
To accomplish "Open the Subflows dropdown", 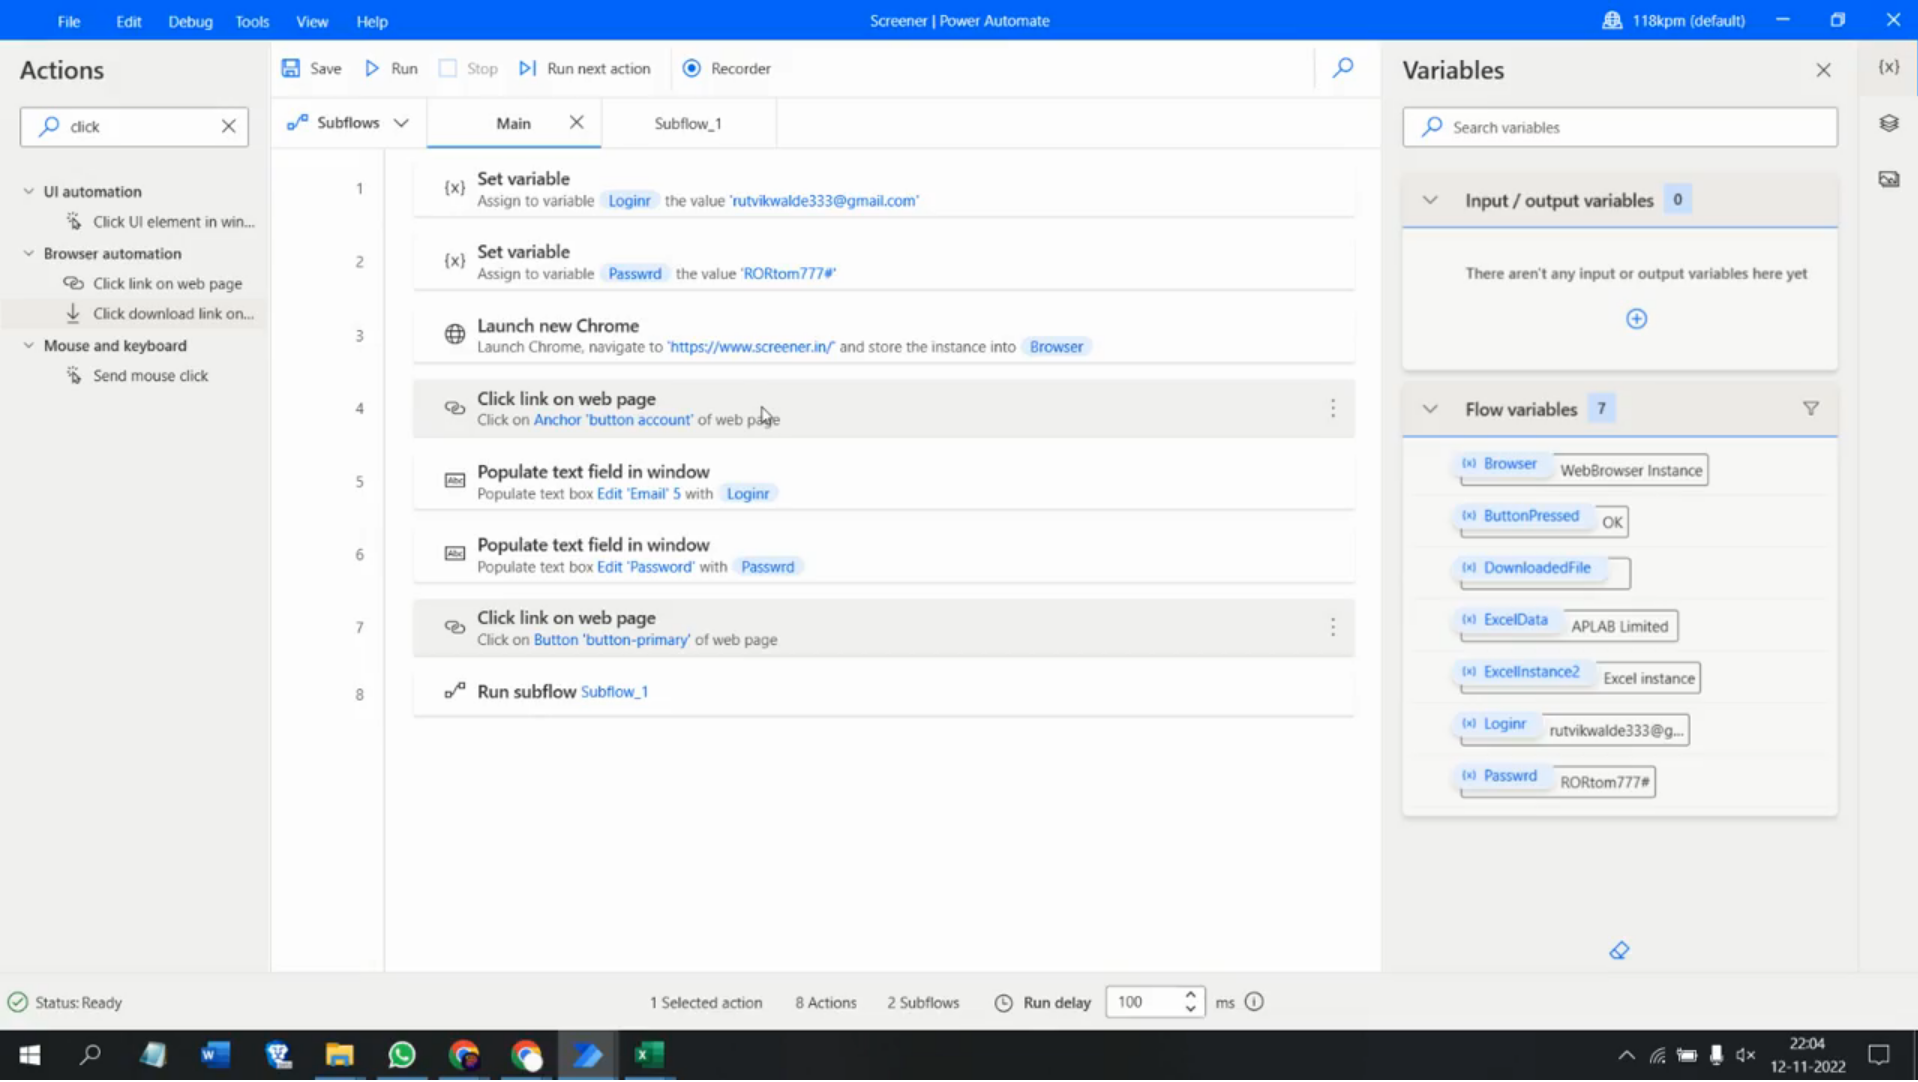I will pos(402,122).
